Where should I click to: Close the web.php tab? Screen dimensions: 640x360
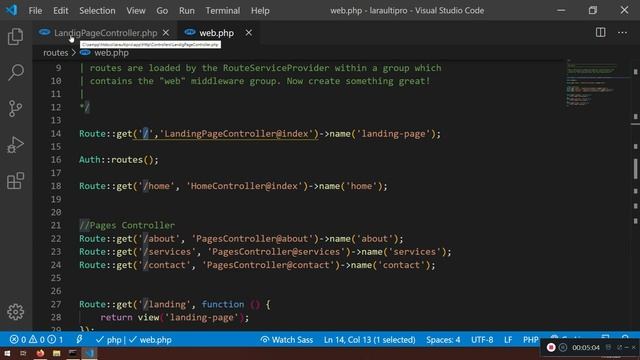coord(249,33)
